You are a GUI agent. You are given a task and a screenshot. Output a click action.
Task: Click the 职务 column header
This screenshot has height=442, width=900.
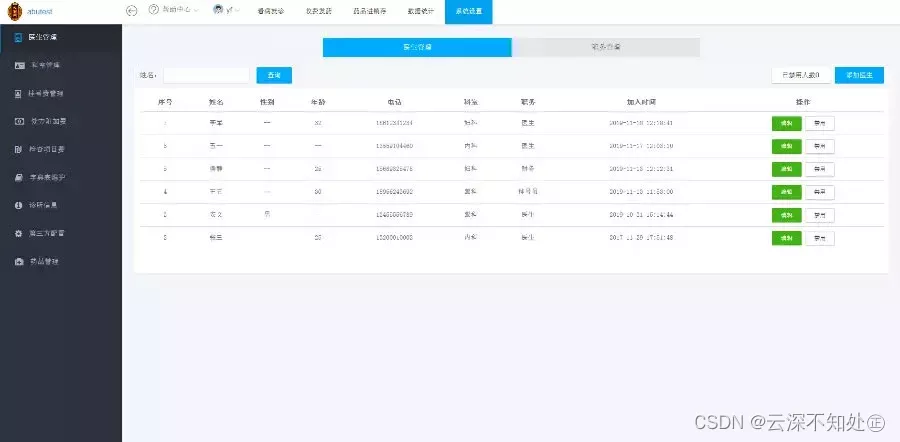(x=528, y=102)
